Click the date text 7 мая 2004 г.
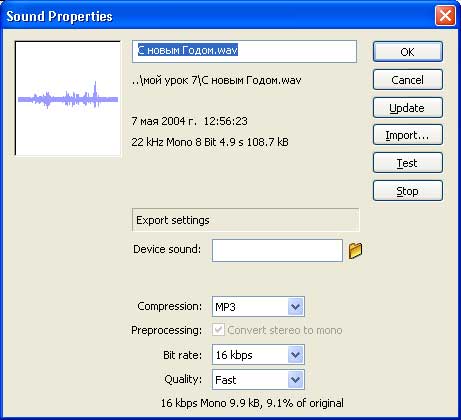Viewport: 461px width, 420px height. click(189, 121)
